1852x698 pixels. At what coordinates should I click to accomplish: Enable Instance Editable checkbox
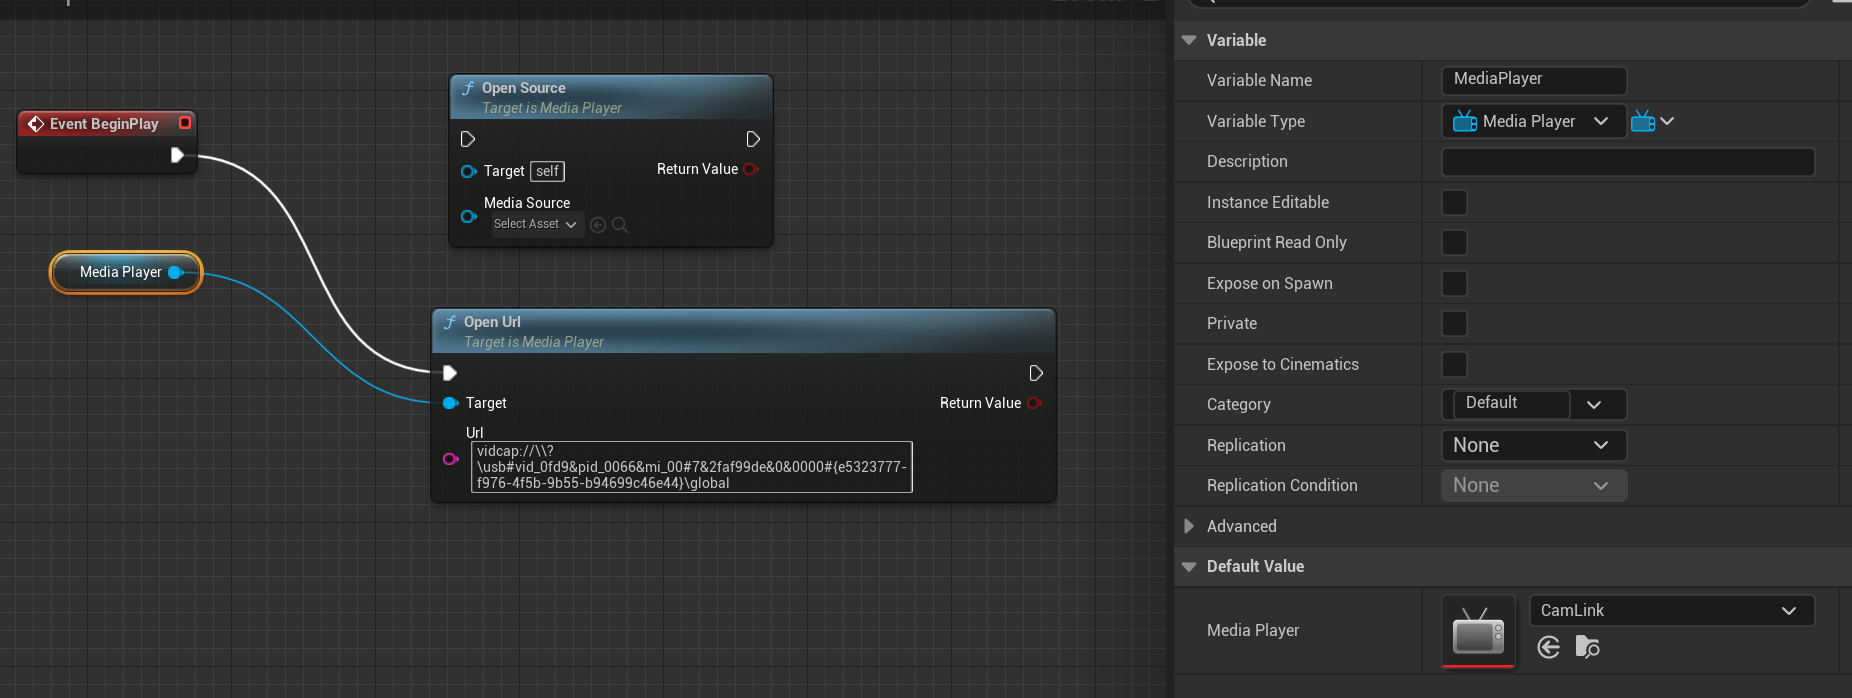pyautogui.click(x=1454, y=202)
